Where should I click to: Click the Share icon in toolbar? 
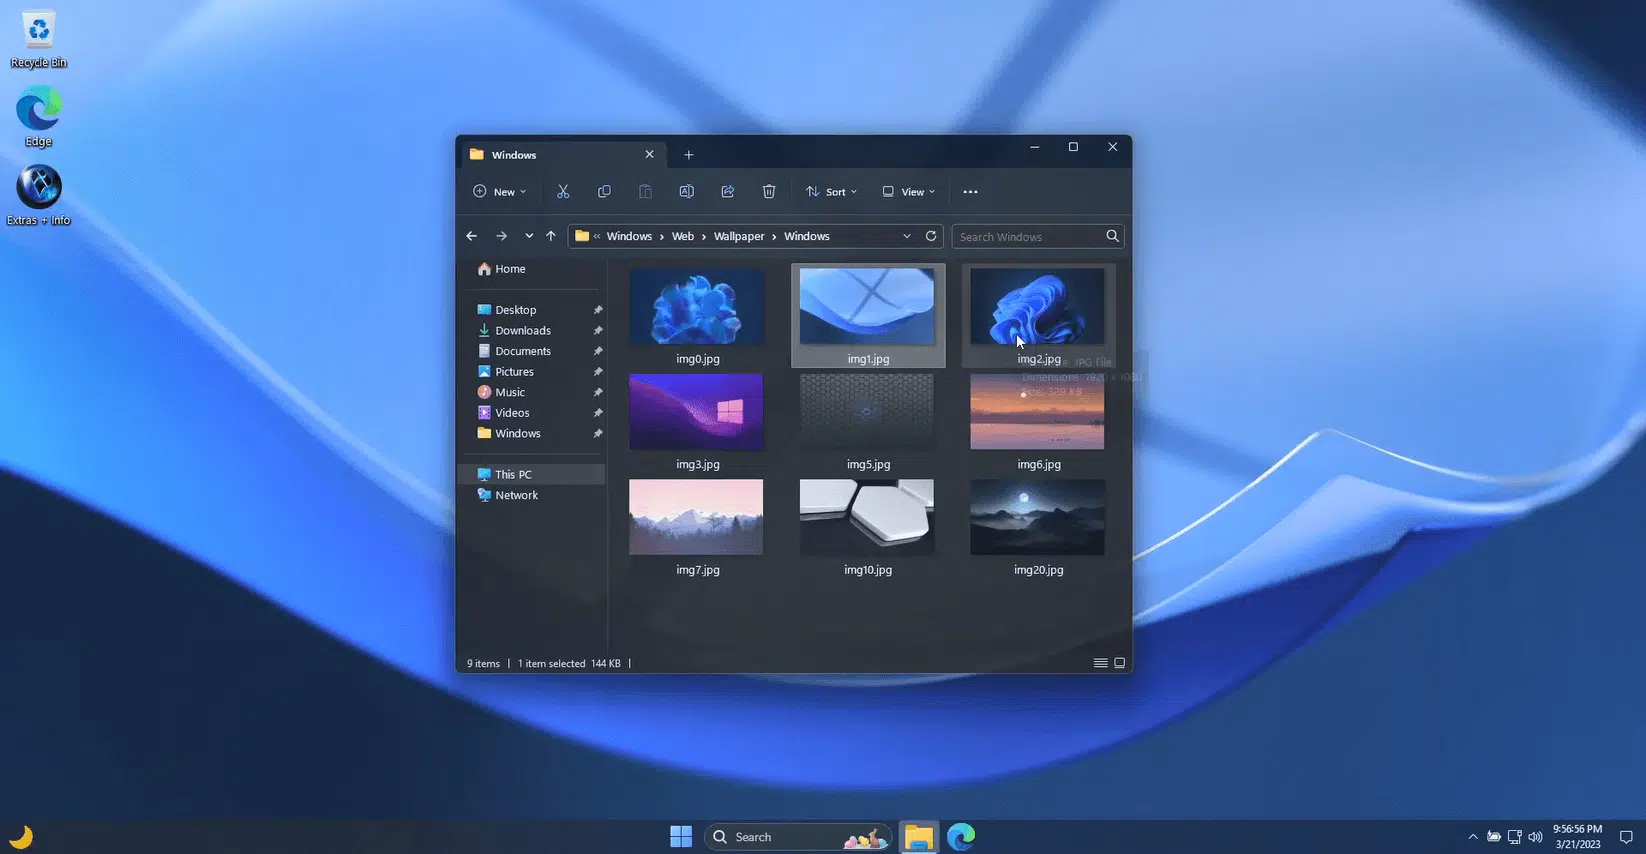[727, 192]
